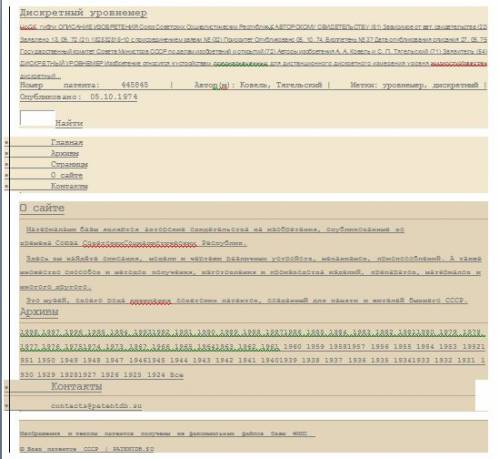Open the patent number 445845 link

[135, 85]
